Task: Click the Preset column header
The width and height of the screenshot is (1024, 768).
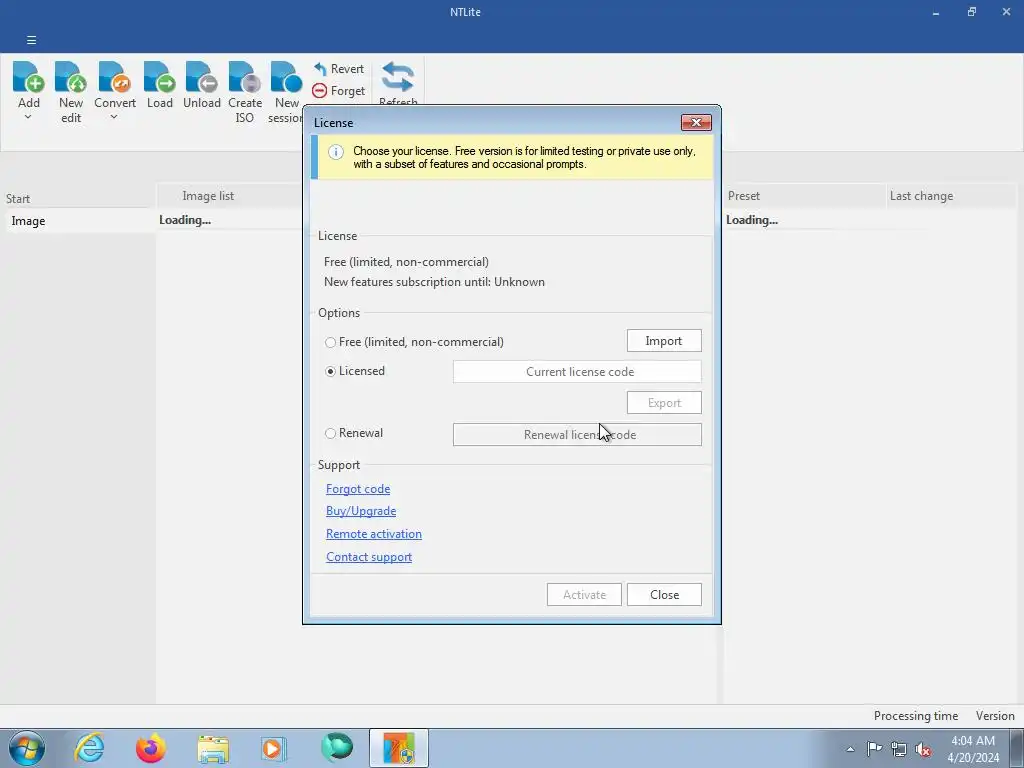Action: [744, 196]
